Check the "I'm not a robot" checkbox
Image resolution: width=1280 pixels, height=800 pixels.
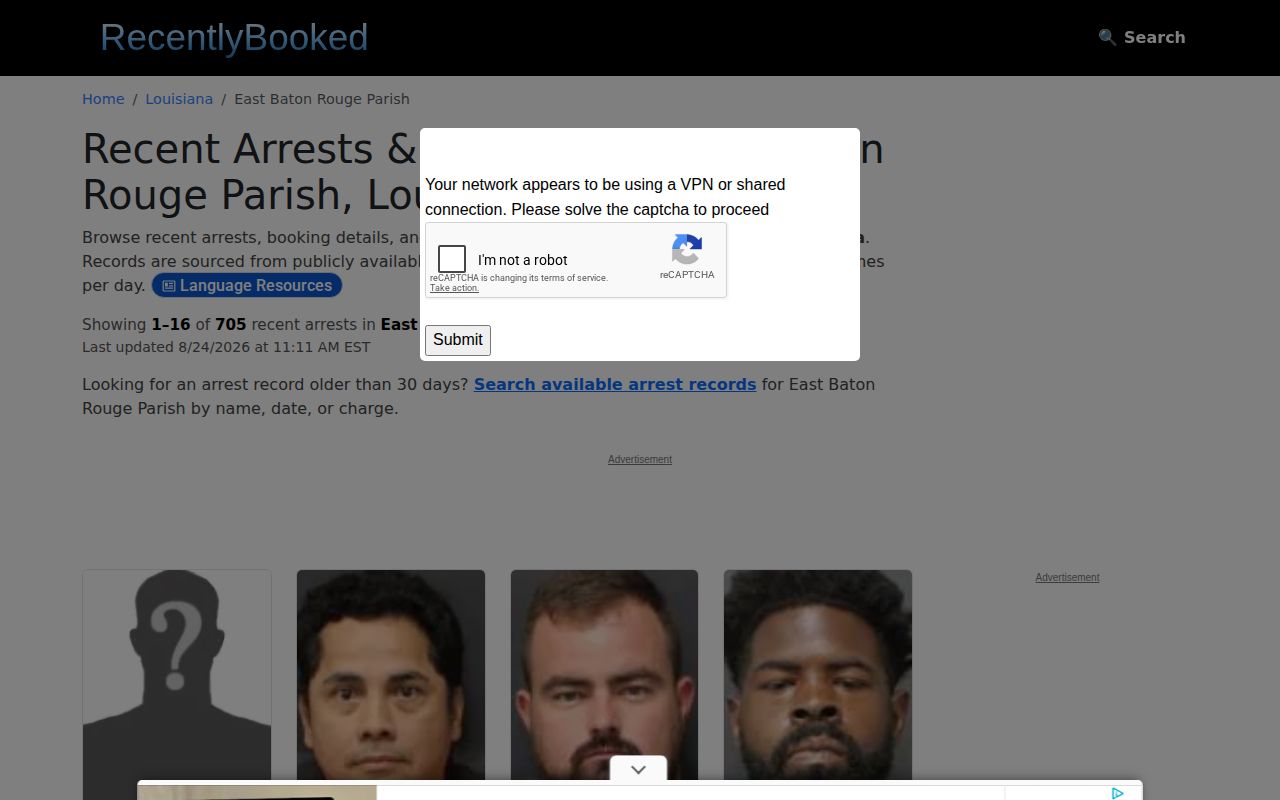click(452, 259)
